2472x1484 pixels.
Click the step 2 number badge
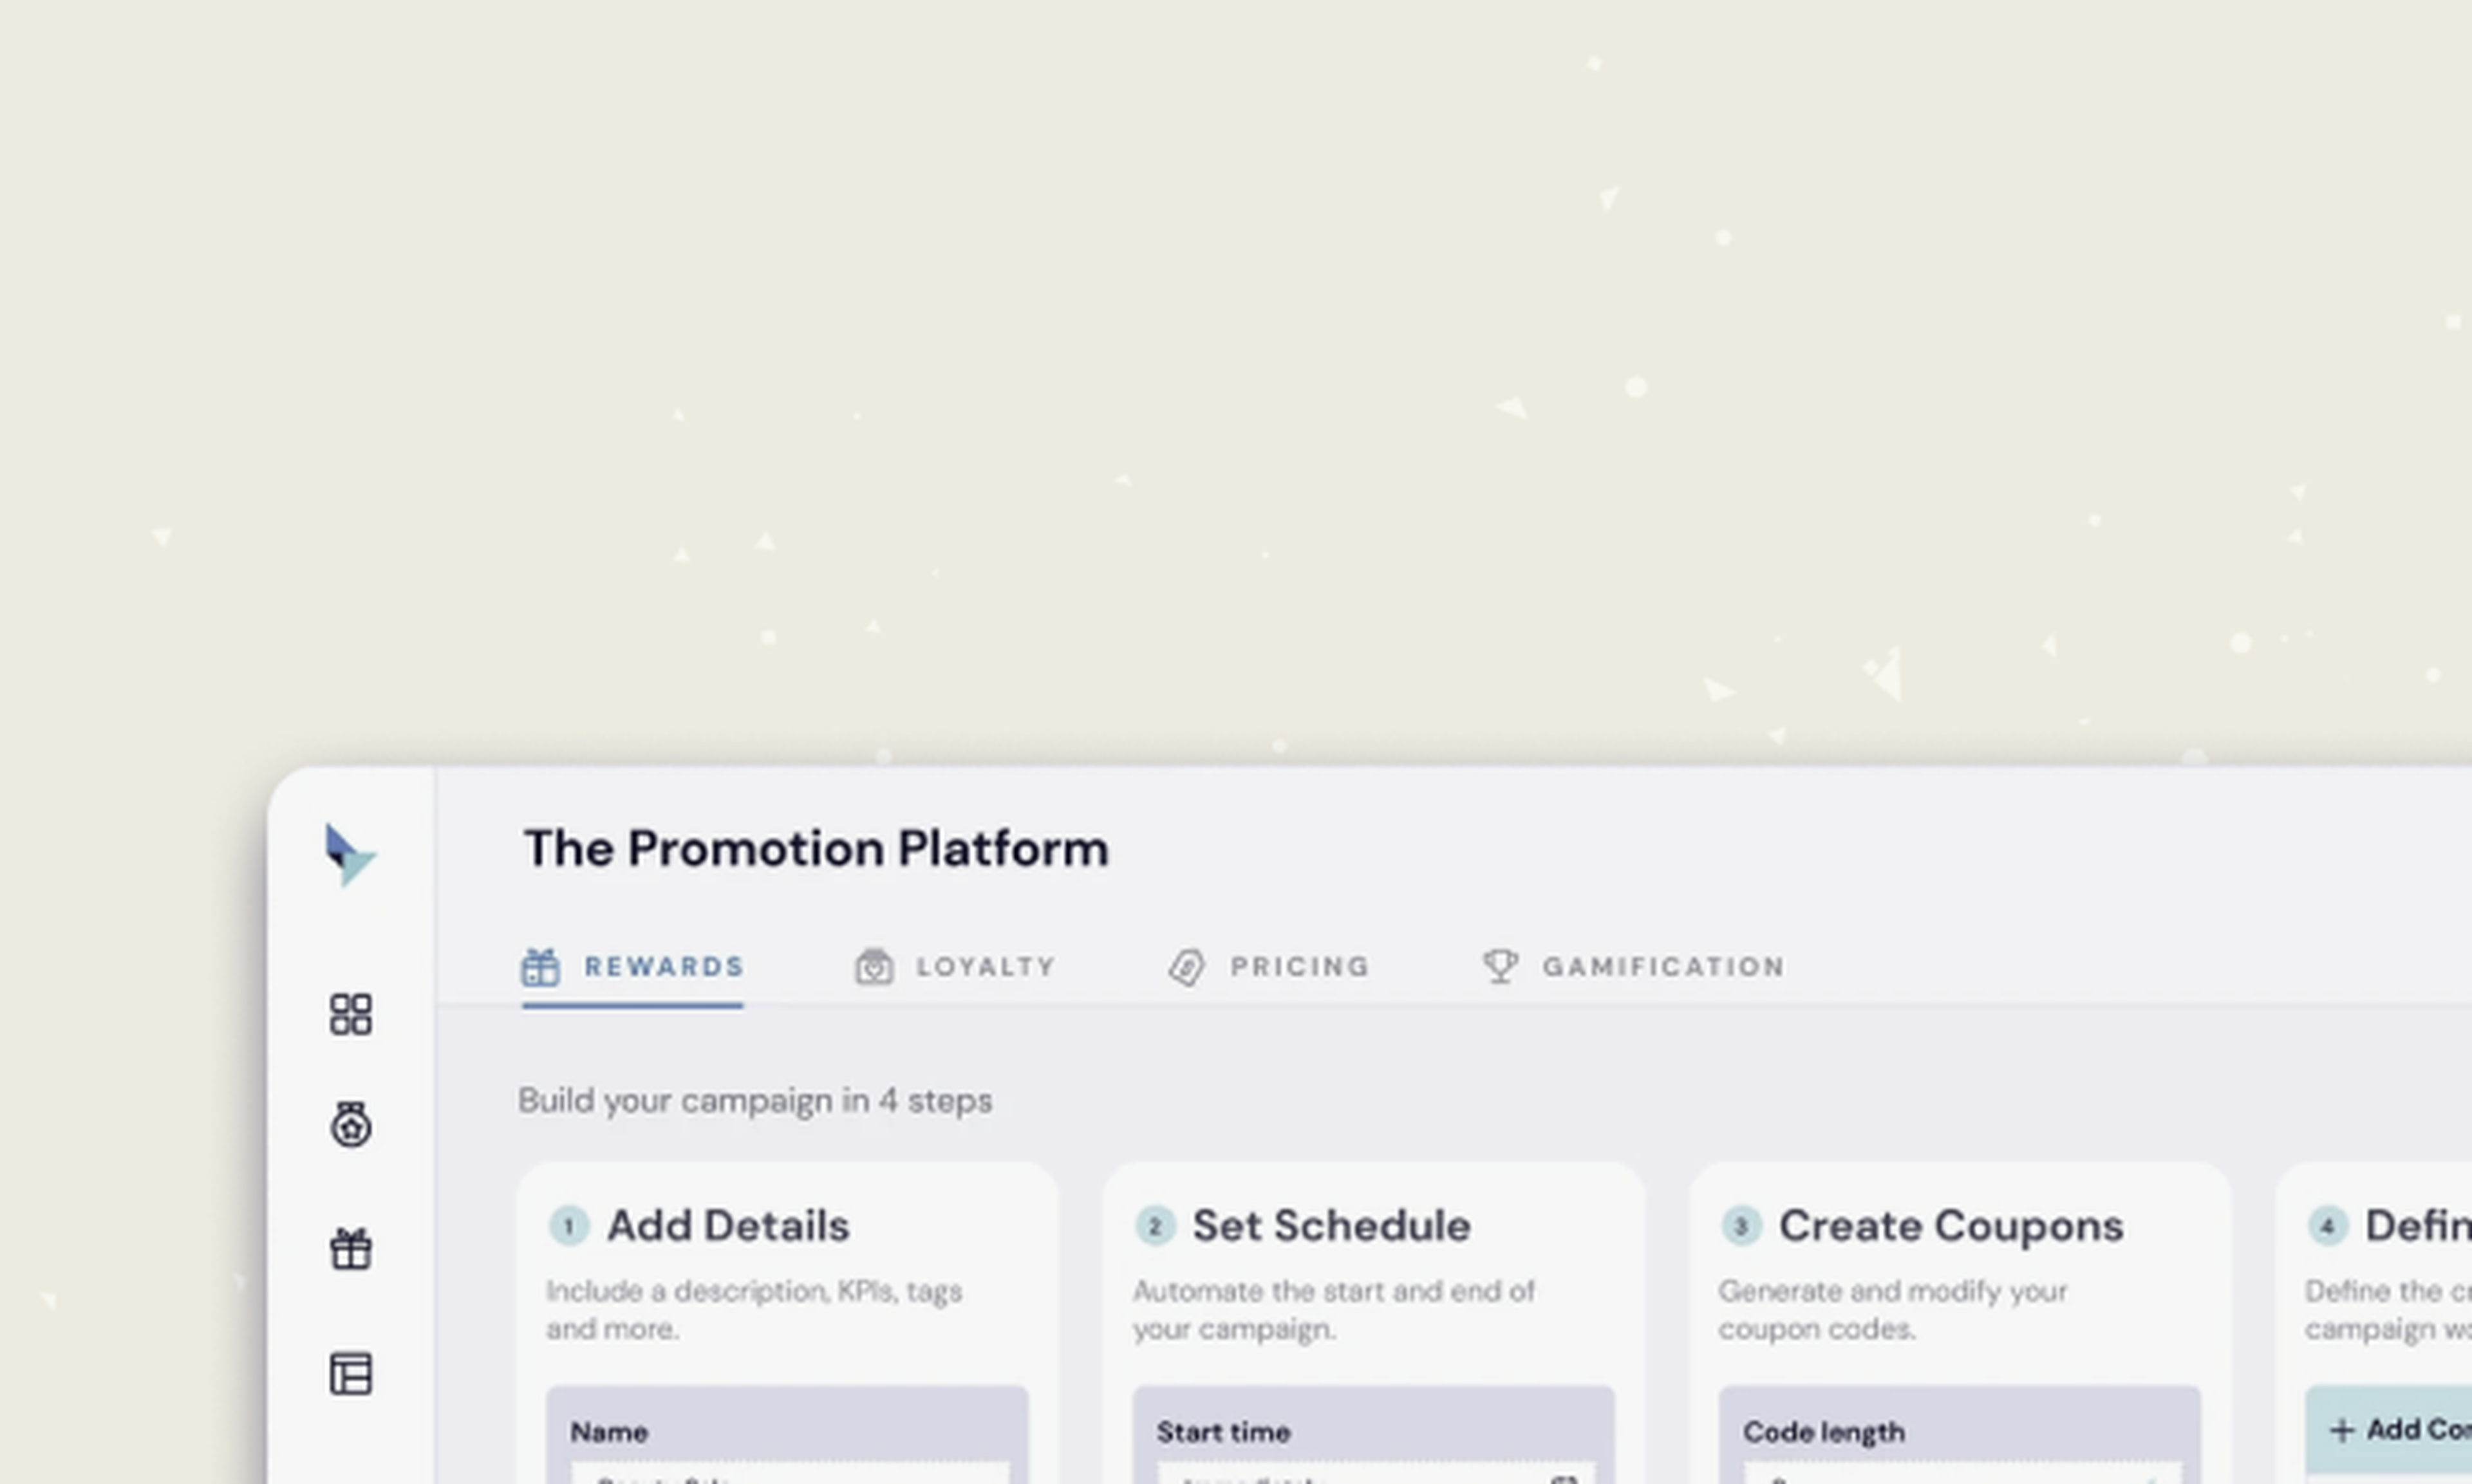[1155, 1226]
